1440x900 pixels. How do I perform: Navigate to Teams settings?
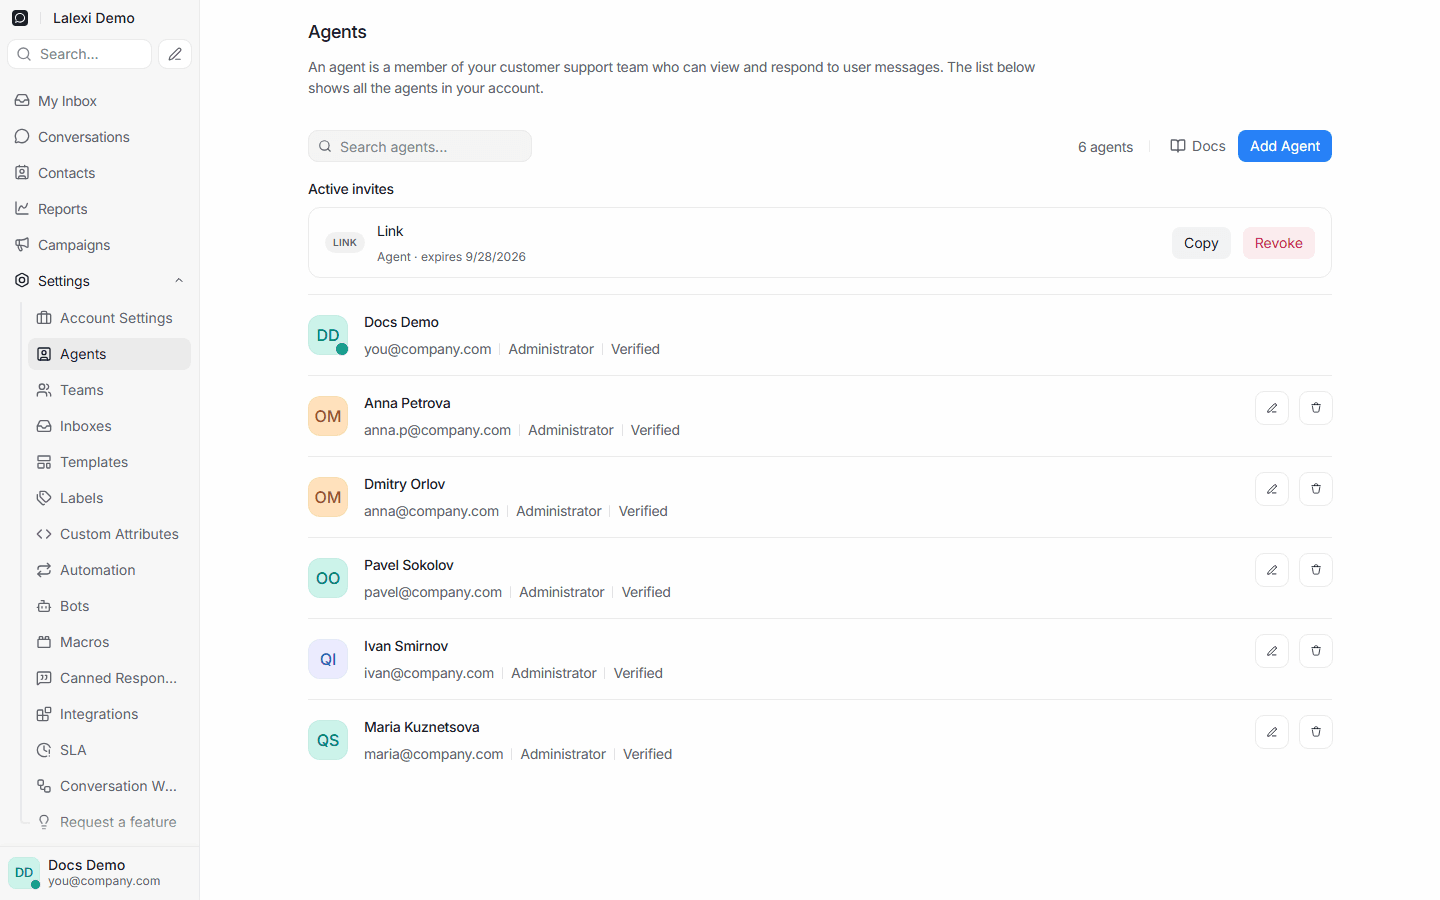110,390
